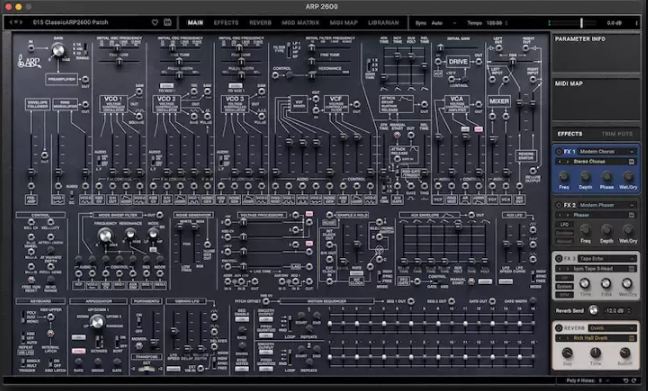Click the save patch icon in top bar

click(167, 22)
